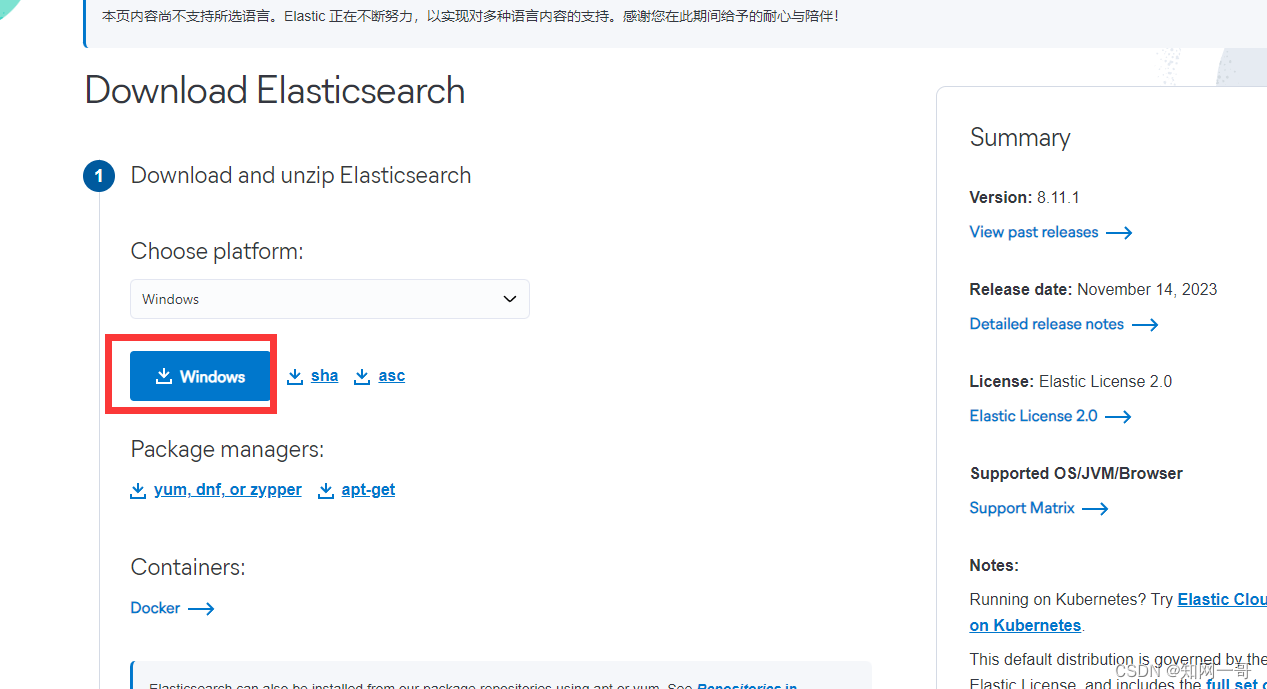Click the chevron on the Windows platform selector
This screenshot has width=1267, height=689.
[x=509, y=298]
